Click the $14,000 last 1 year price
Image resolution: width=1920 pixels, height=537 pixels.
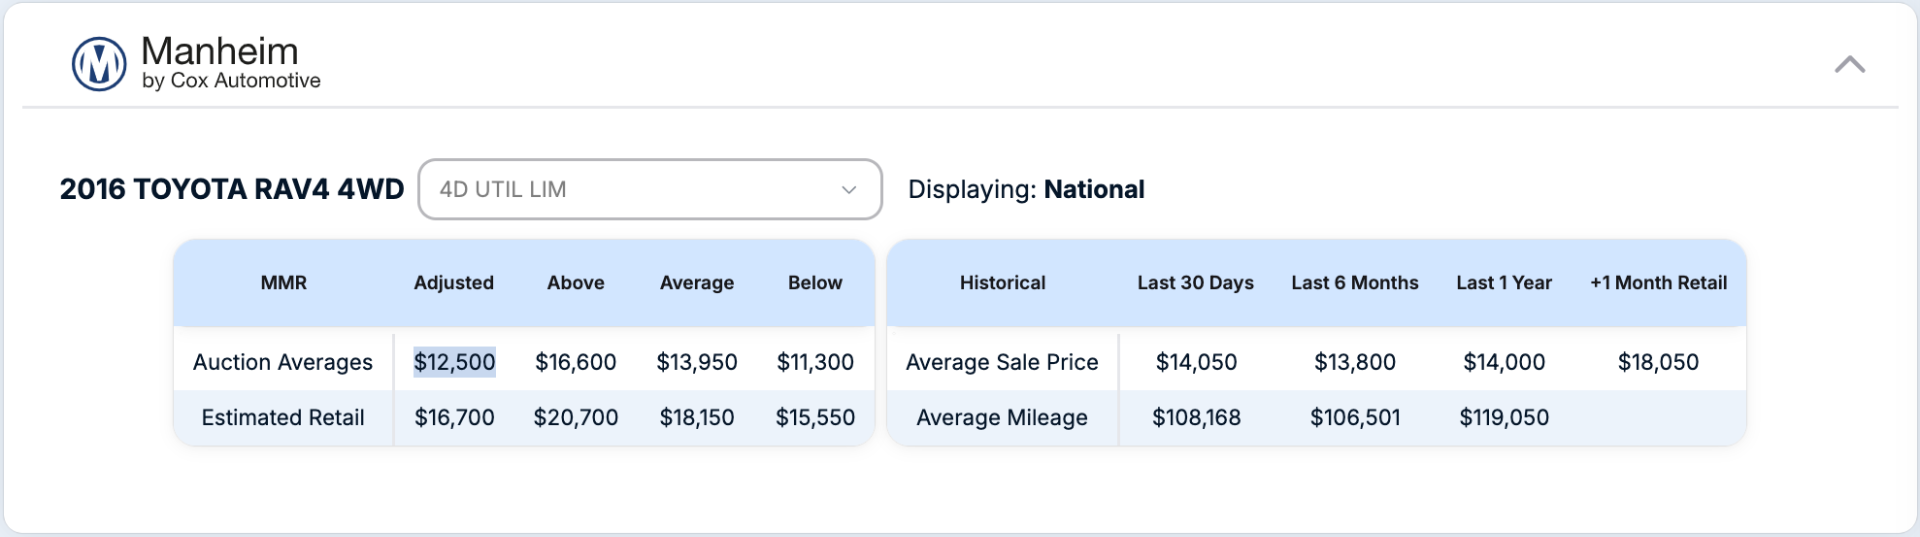coord(1505,362)
